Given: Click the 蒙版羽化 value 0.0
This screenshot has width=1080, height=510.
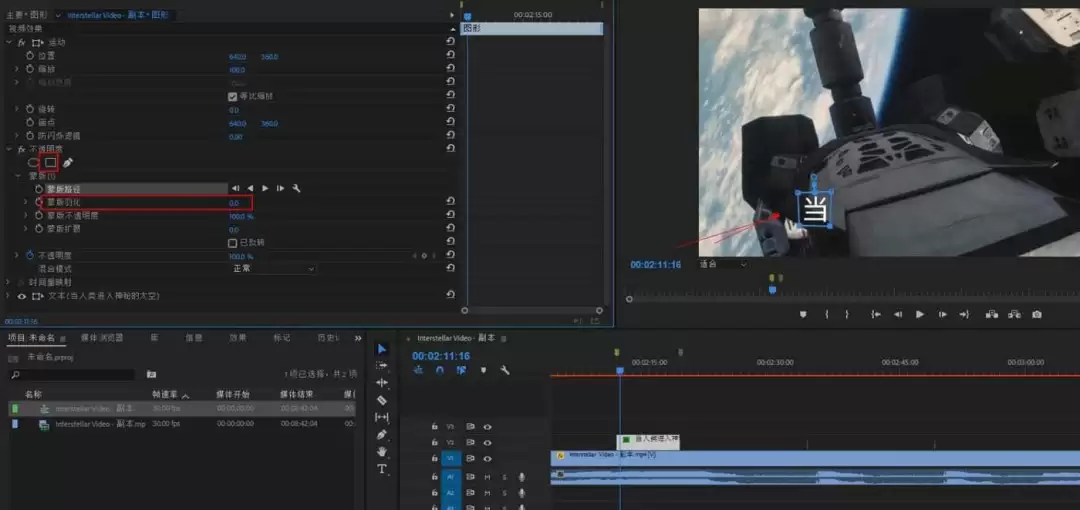Looking at the screenshot, I should pos(234,203).
